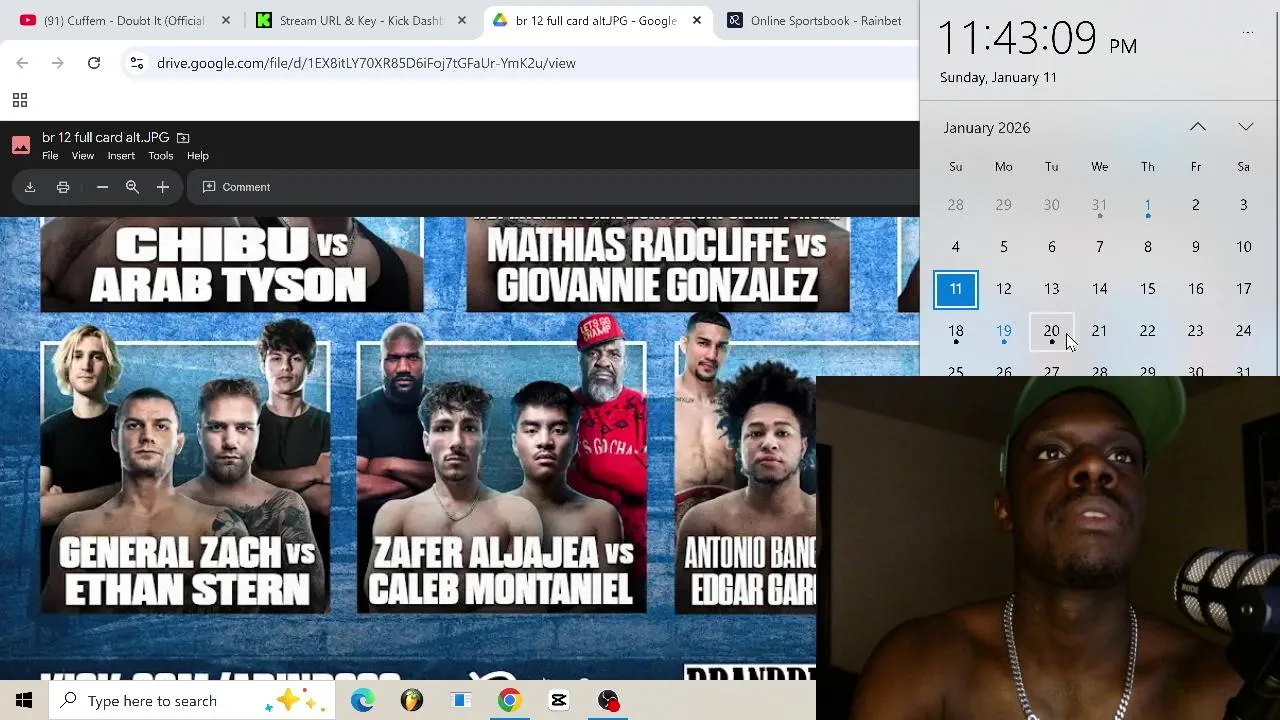Screen dimensions: 1280x720
Task: Select January 24 in the calendar
Action: tap(1244, 331)
